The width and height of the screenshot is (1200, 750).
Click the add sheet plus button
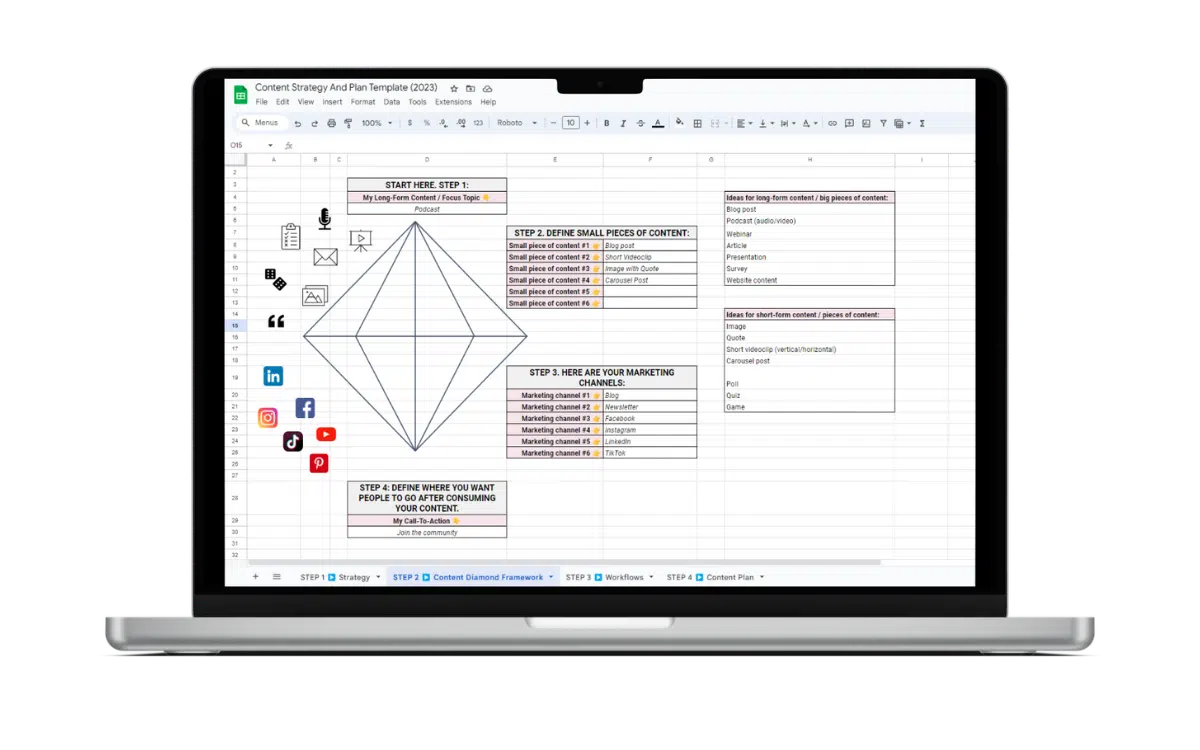255,577
